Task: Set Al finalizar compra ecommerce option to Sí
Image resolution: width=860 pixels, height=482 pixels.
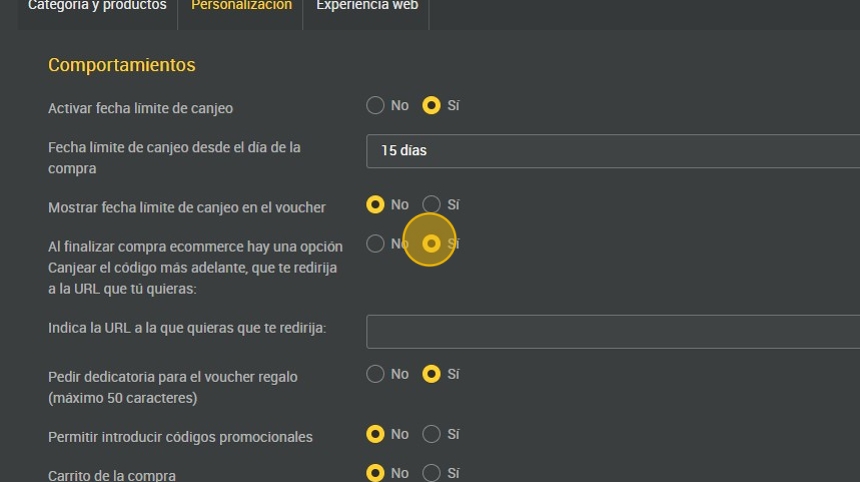Action: pyautogui.click(x=432, y=243)
